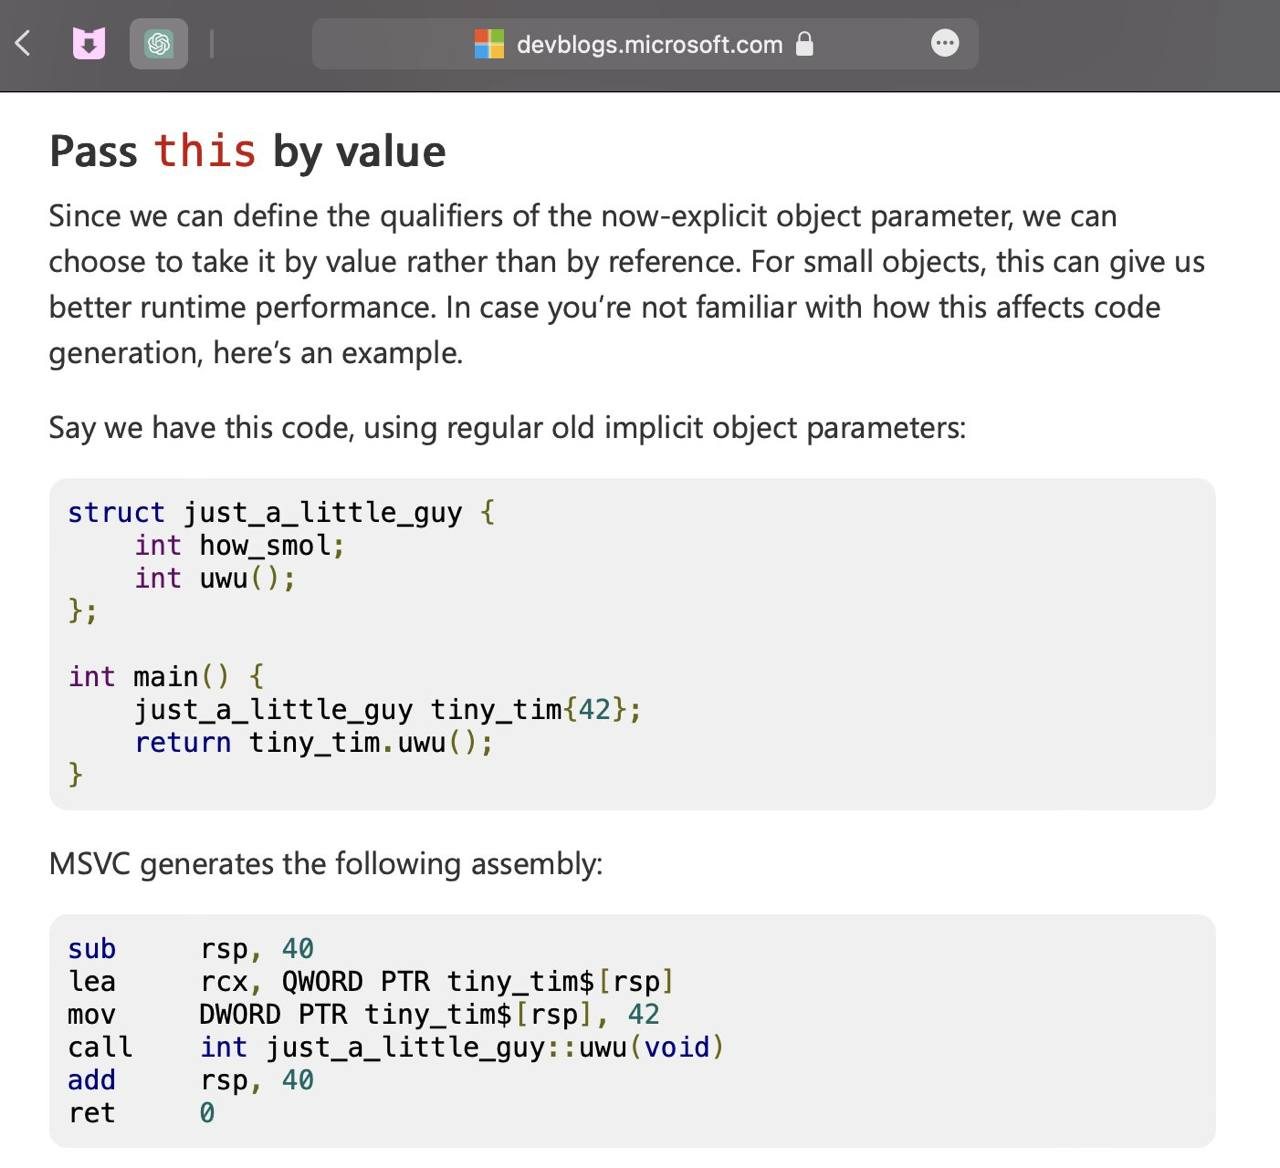This screenshot has height=1168, width=1280.
Task: Click the paragraph starting "Say we have"
Action: (x=507, y=428)
